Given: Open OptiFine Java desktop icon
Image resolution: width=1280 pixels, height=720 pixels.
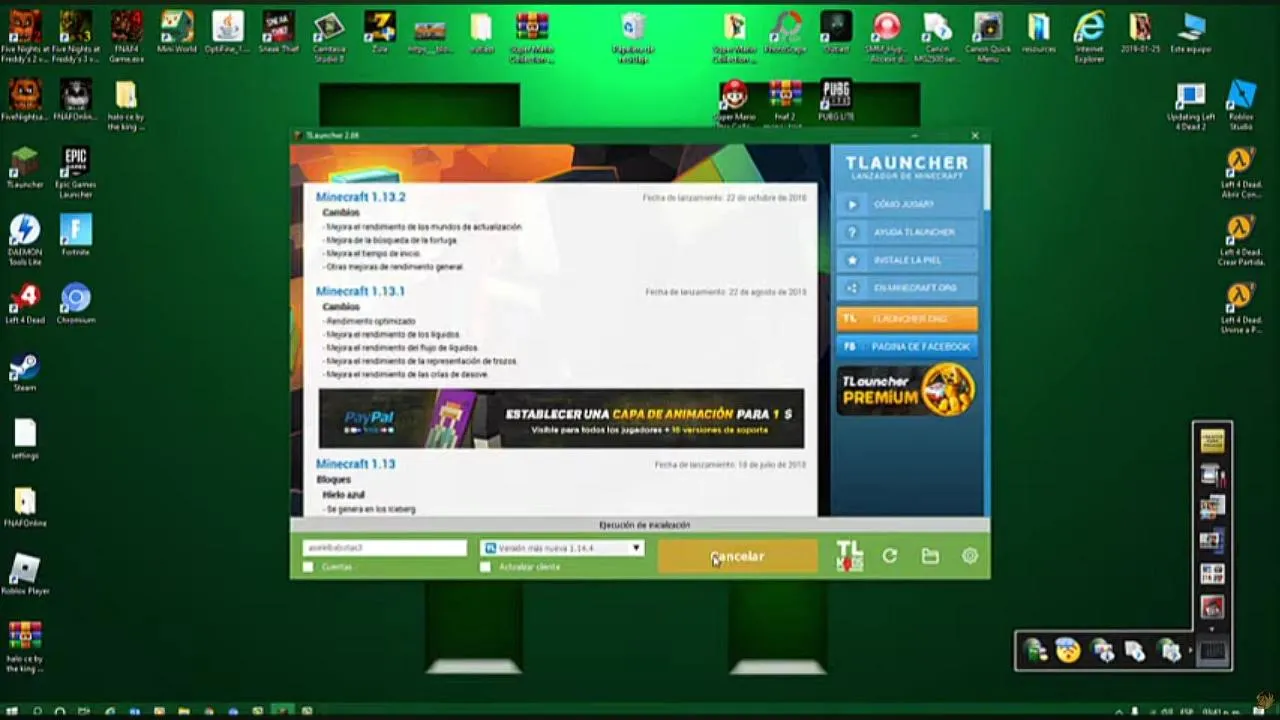Looking at the screenshot, I should (x=227, y=27).
